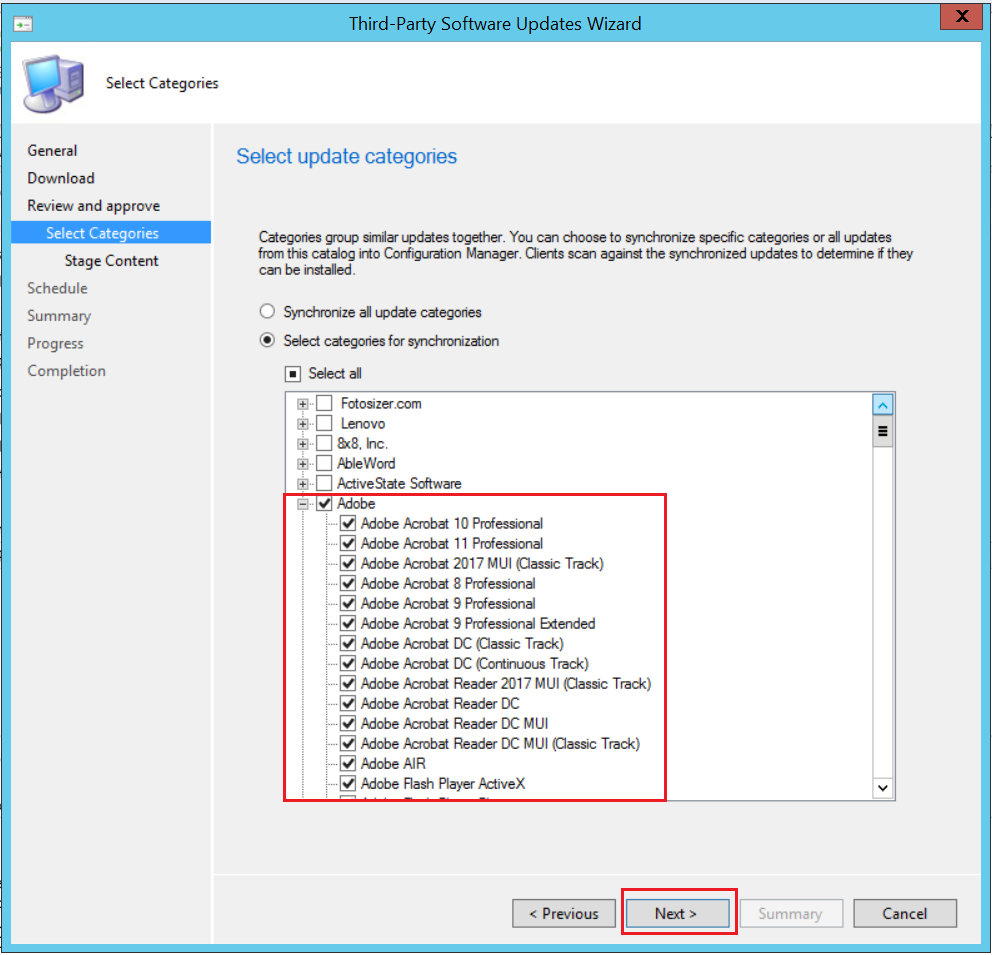Screen dimensions: 992x955
Task: Uncheck Adobe Acrobat 9 Professional checkbox
Action: point(348,603)
